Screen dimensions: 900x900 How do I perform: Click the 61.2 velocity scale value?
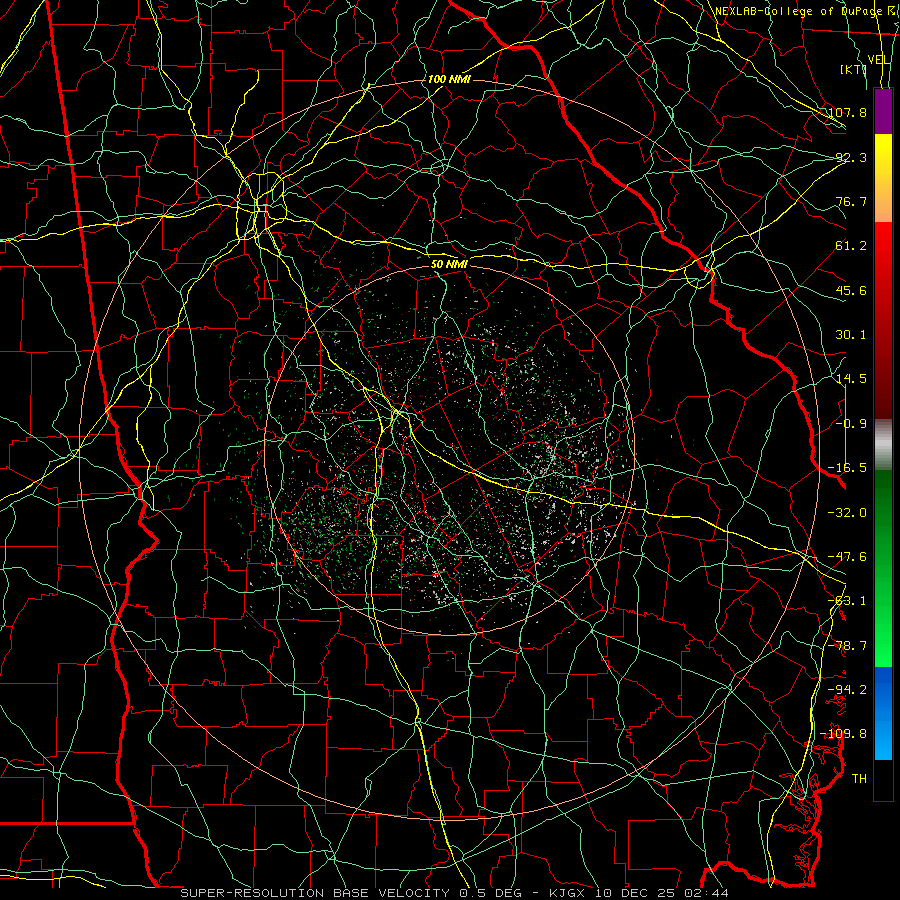[851, 246]
